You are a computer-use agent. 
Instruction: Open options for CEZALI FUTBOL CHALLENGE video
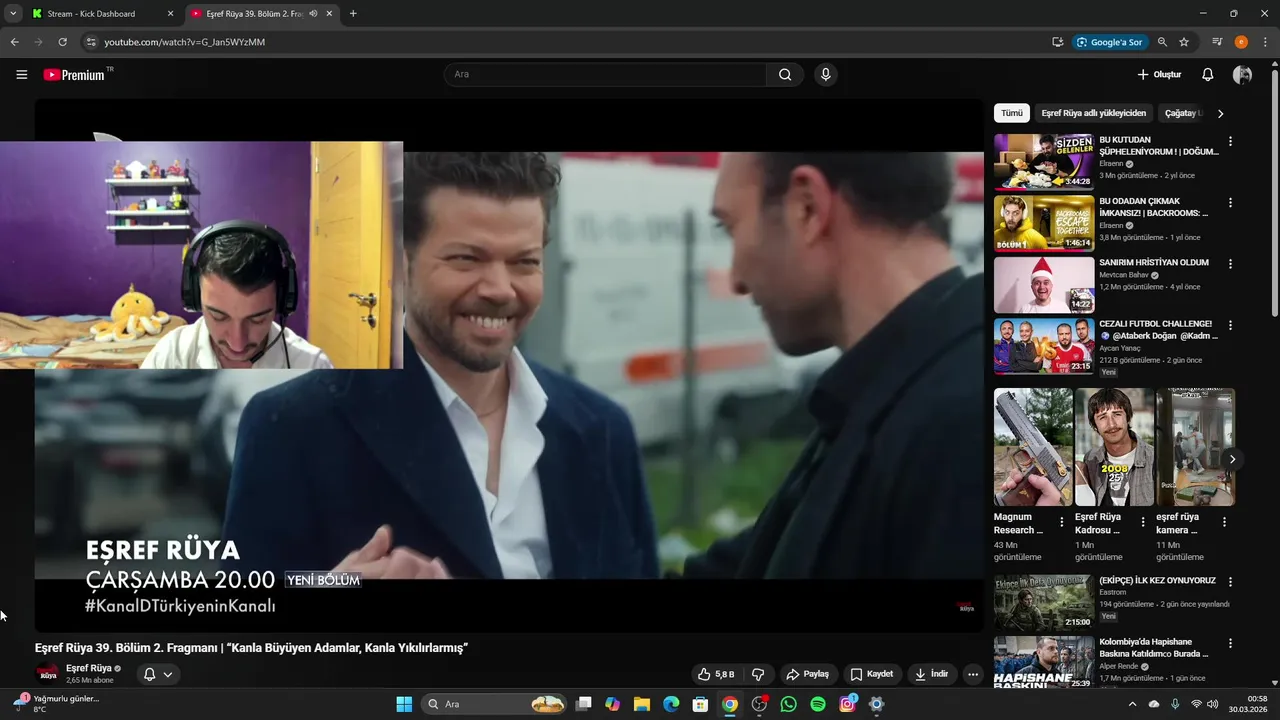pyautogui.click(x=1230, y=325)
